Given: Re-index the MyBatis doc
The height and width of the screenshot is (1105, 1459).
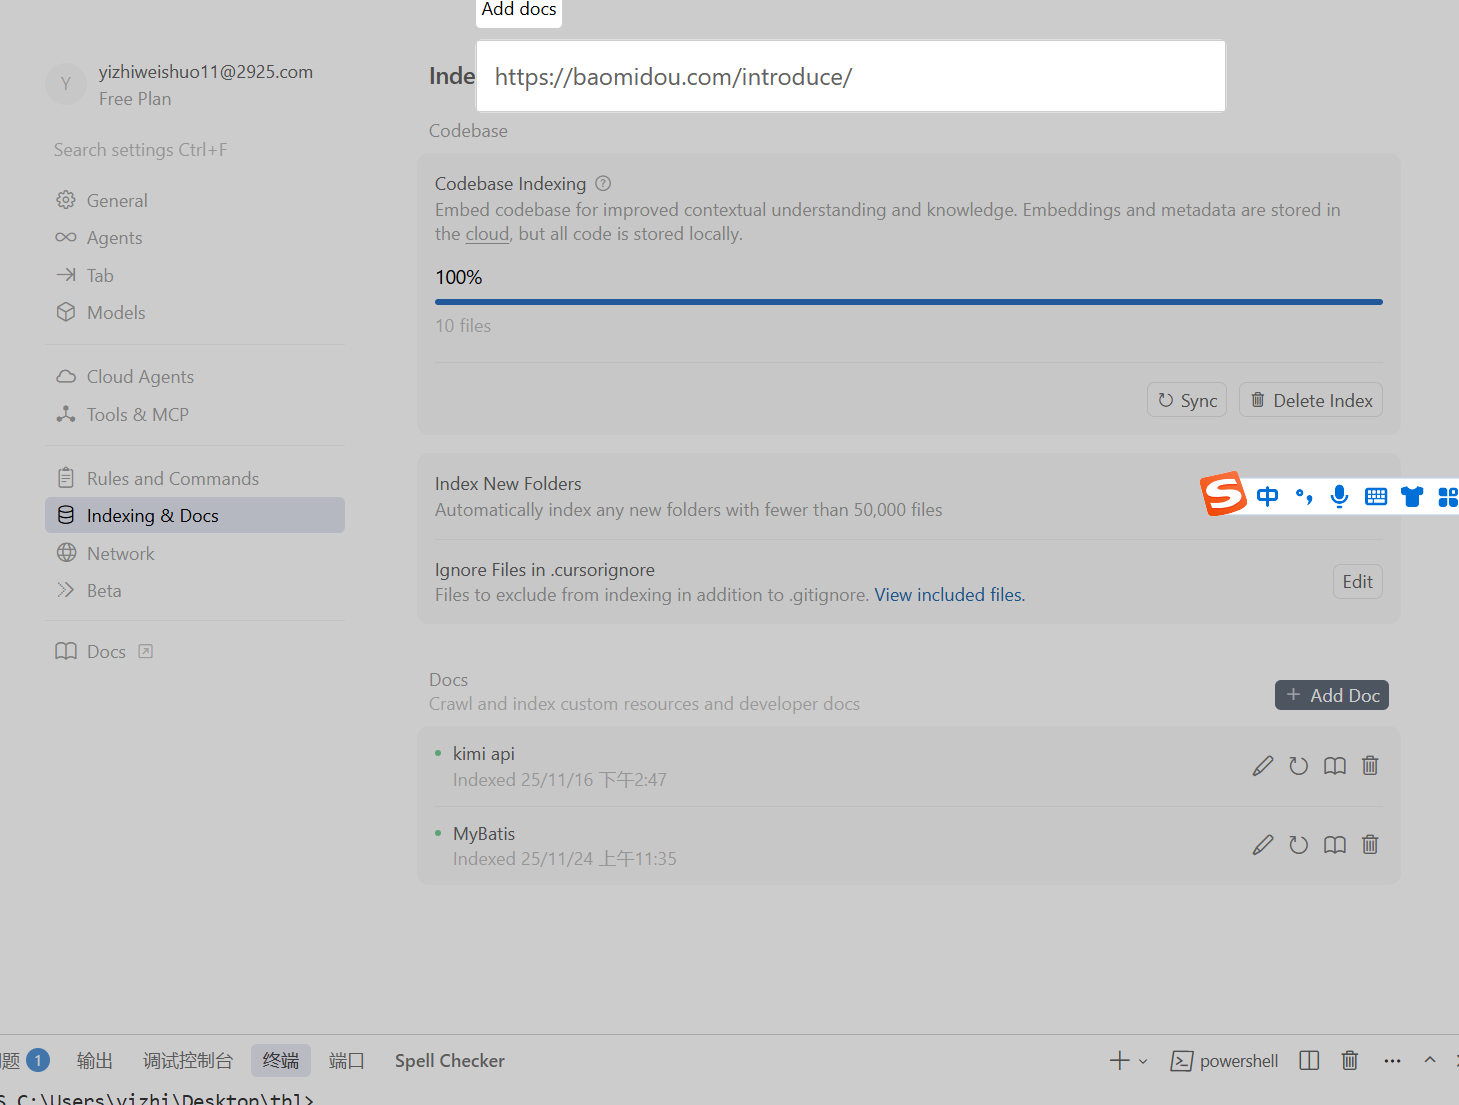Looking at the screenshot, I should pyautogui.click(x=1299, y=845).
